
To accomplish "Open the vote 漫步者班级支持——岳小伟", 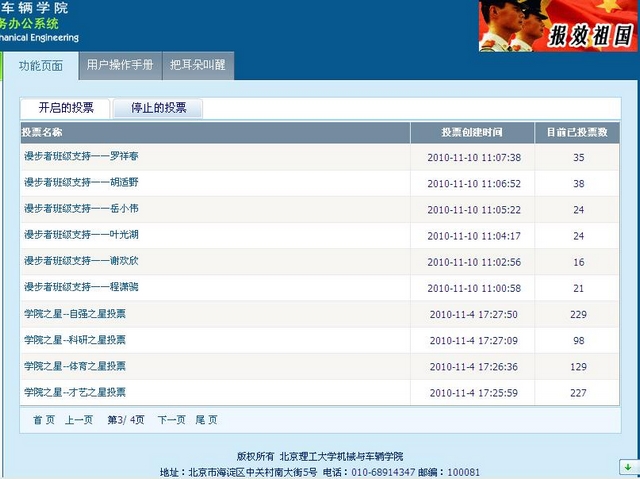I will (x=81, y=209).
